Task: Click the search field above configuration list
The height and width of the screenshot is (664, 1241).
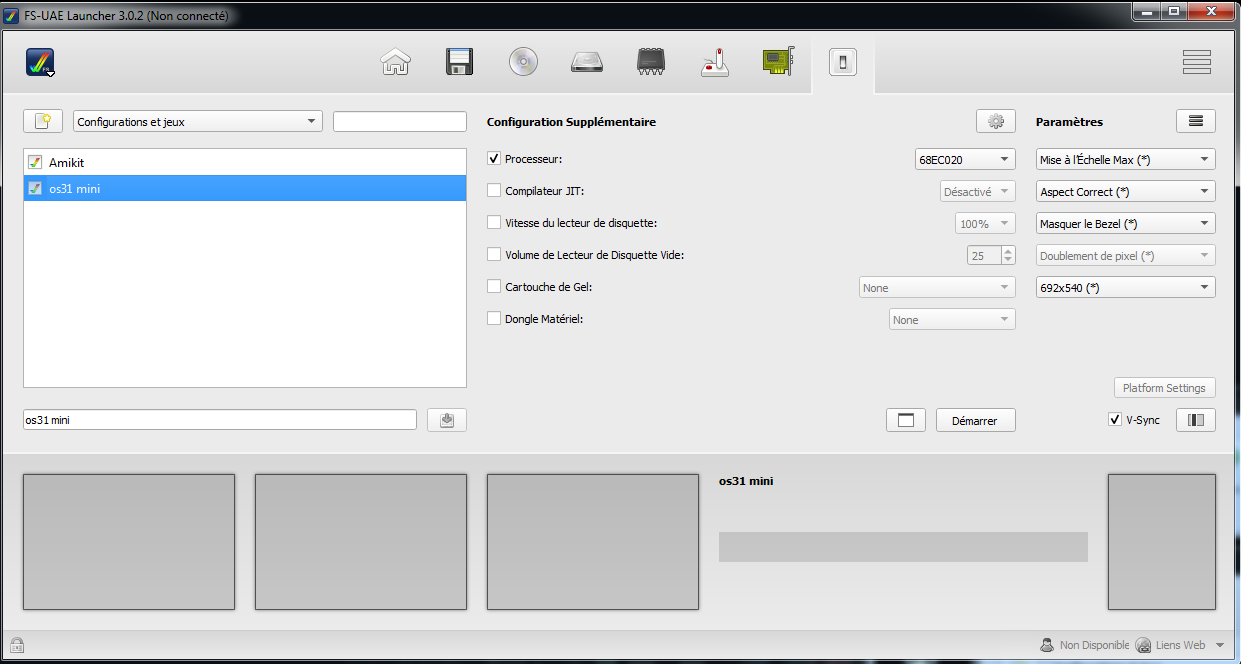Action: tap(400, 122)
